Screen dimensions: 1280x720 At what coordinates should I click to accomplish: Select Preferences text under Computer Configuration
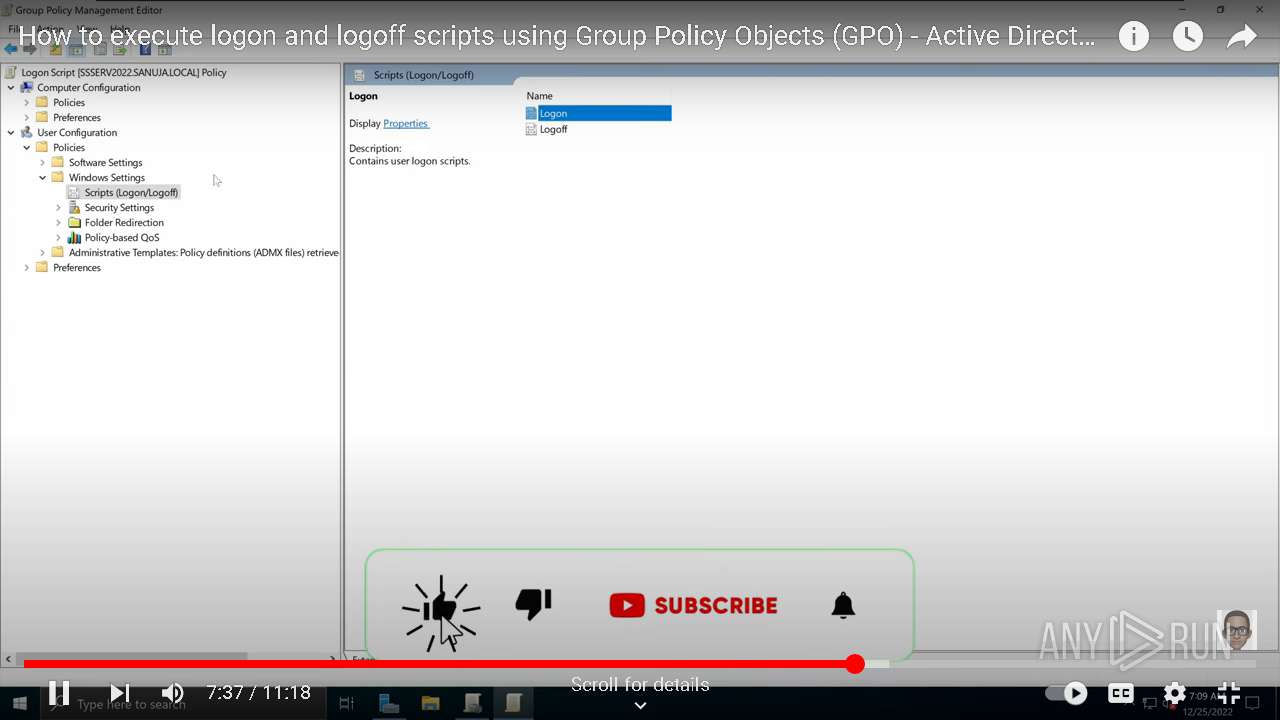77,117
